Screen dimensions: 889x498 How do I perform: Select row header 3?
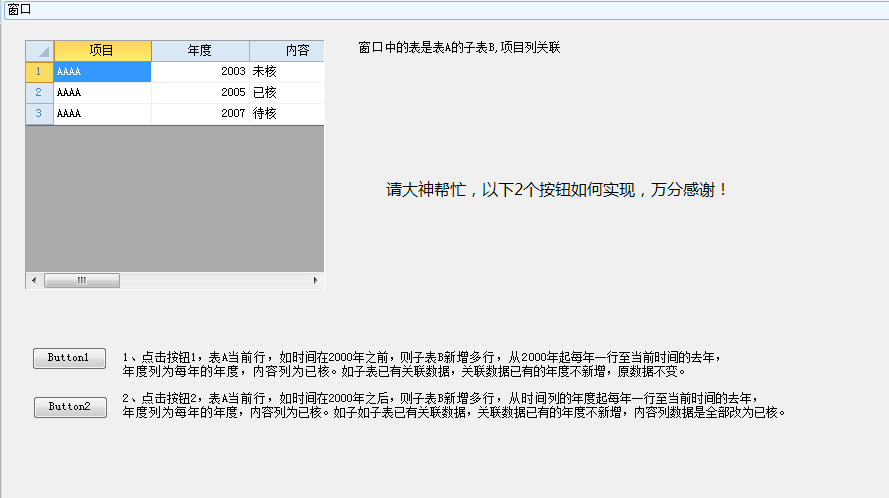[x=40, y=113]
